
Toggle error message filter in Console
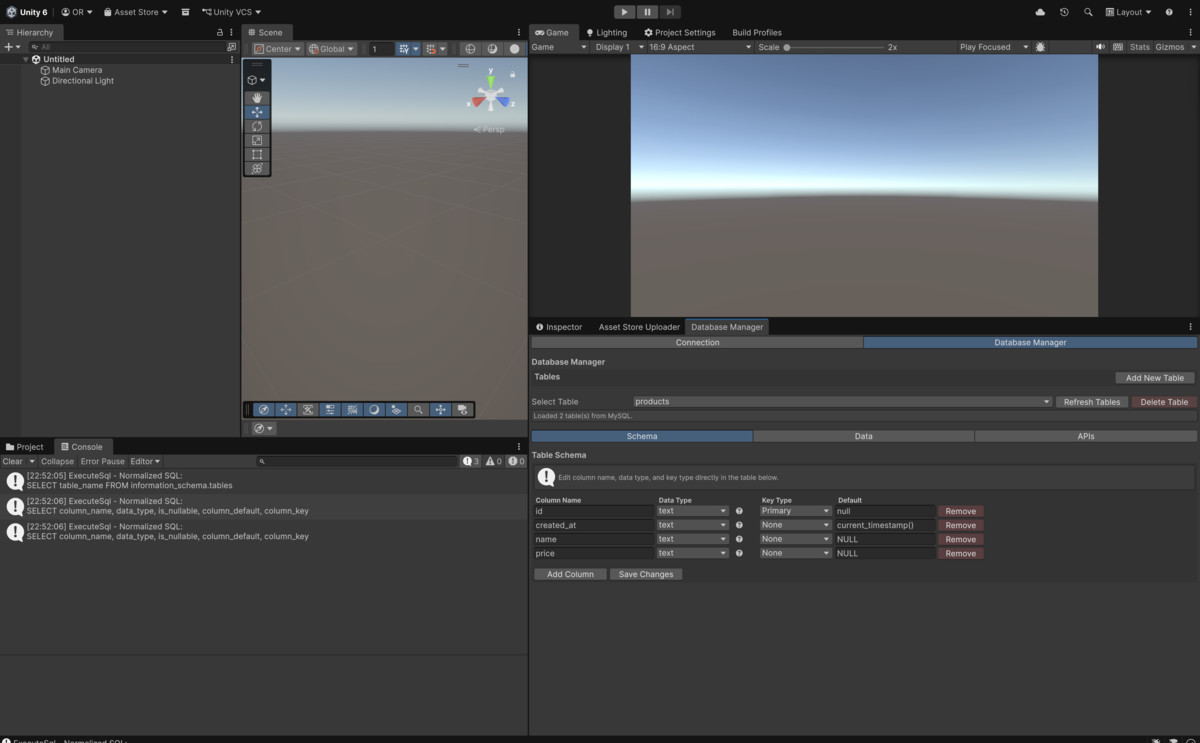tap(516, 461)
